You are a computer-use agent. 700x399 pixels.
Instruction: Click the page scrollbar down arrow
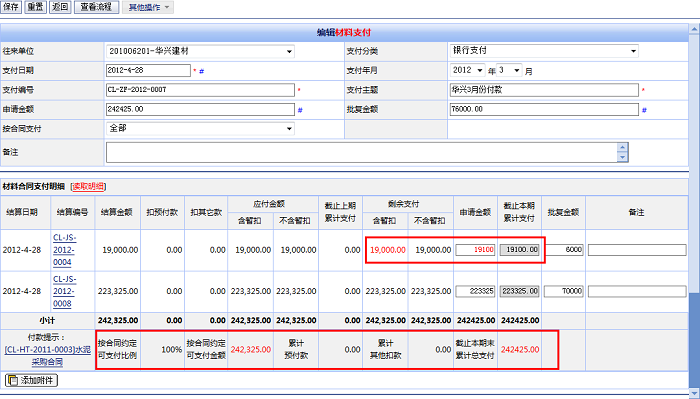point(694,393)
